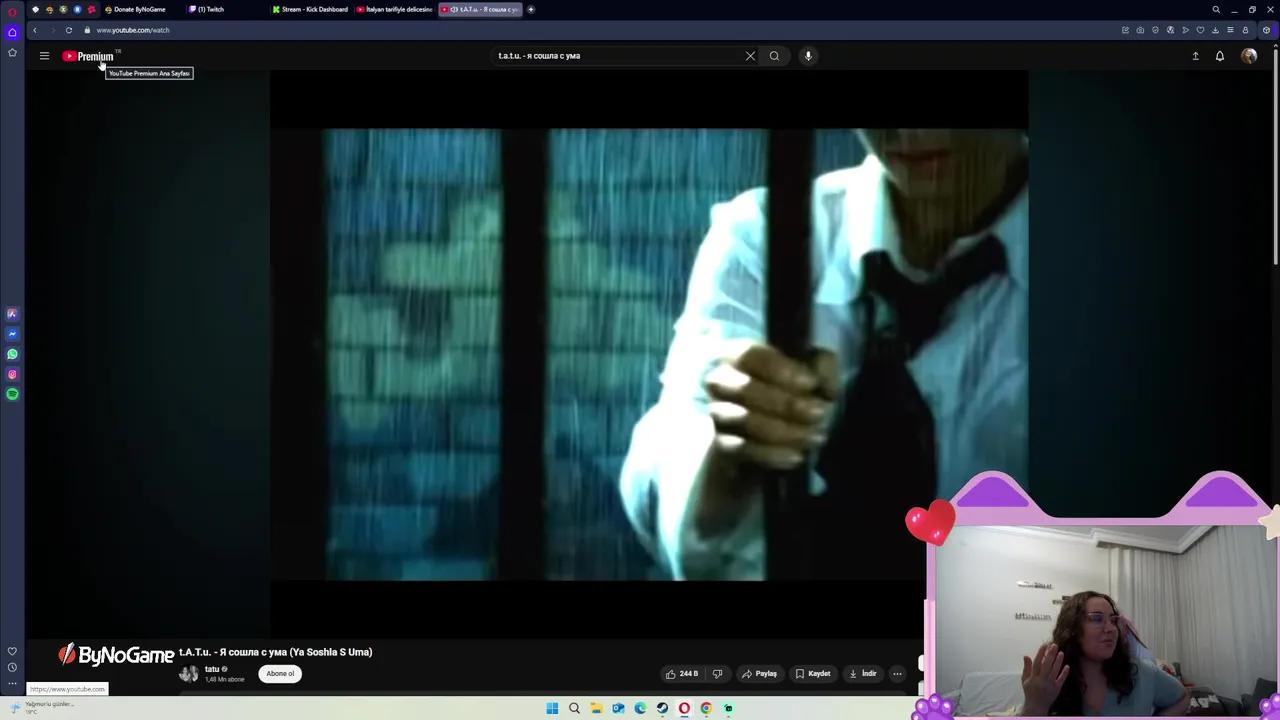The image size is (1280, 720).
Task: Click the İndir download button
Action: [863, 674]
